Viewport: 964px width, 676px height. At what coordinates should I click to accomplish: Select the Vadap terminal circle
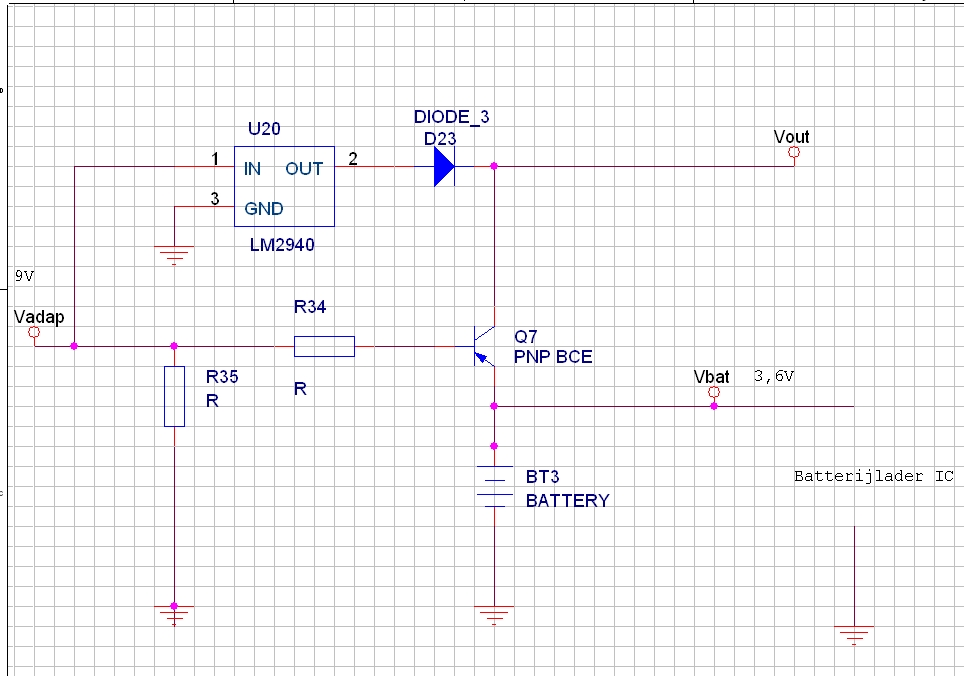pos(34,332)
